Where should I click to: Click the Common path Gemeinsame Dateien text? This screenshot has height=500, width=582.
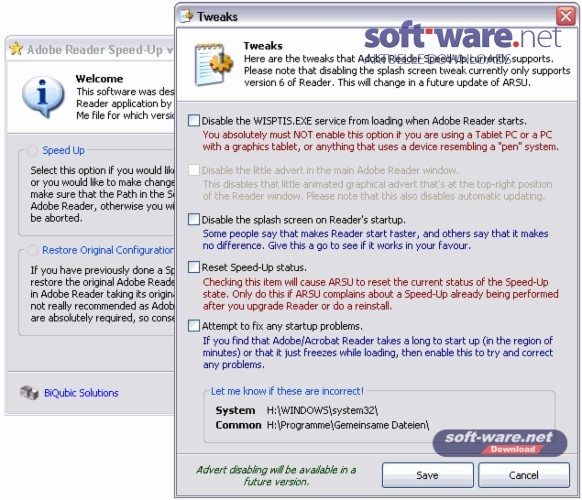(348, 425)
